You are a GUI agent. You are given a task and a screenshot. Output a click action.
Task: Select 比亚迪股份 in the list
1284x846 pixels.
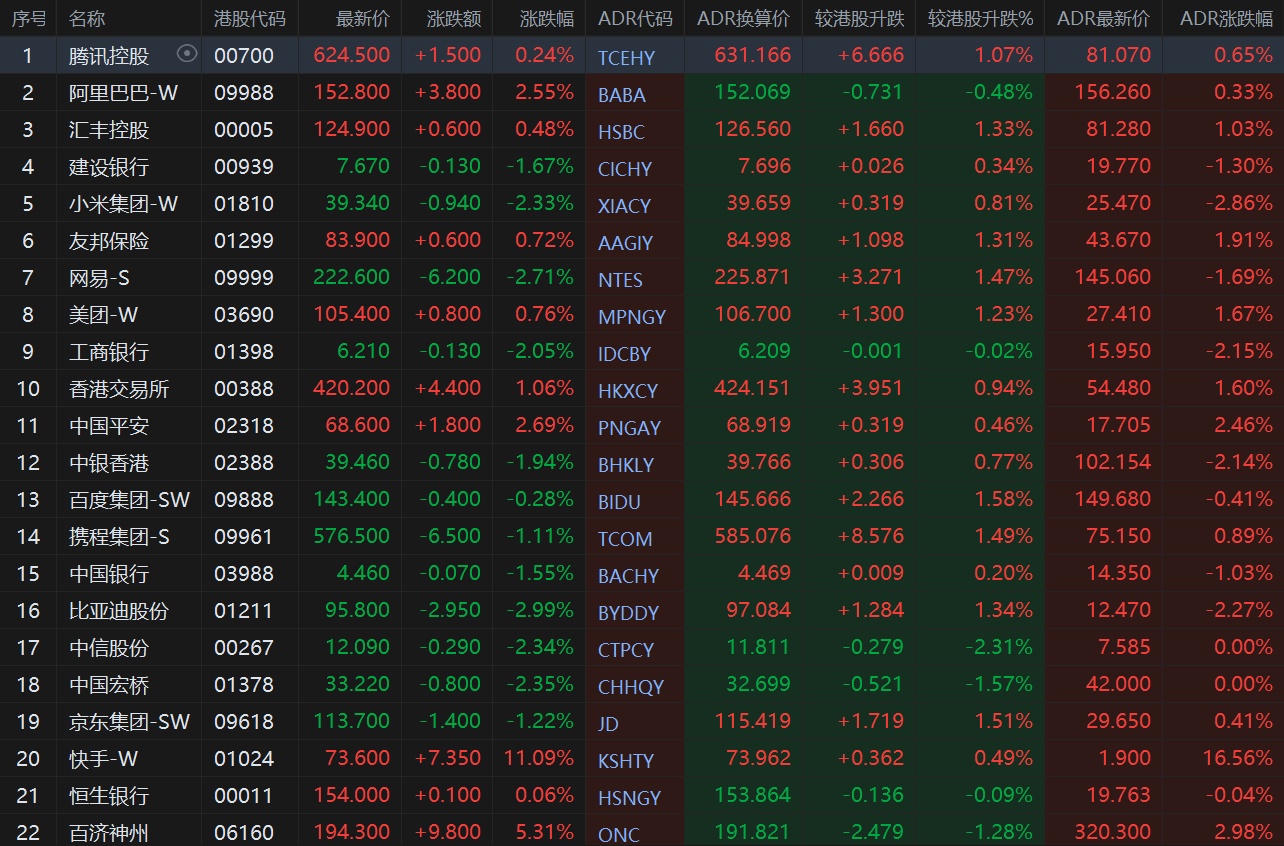[x=119, y=611]
